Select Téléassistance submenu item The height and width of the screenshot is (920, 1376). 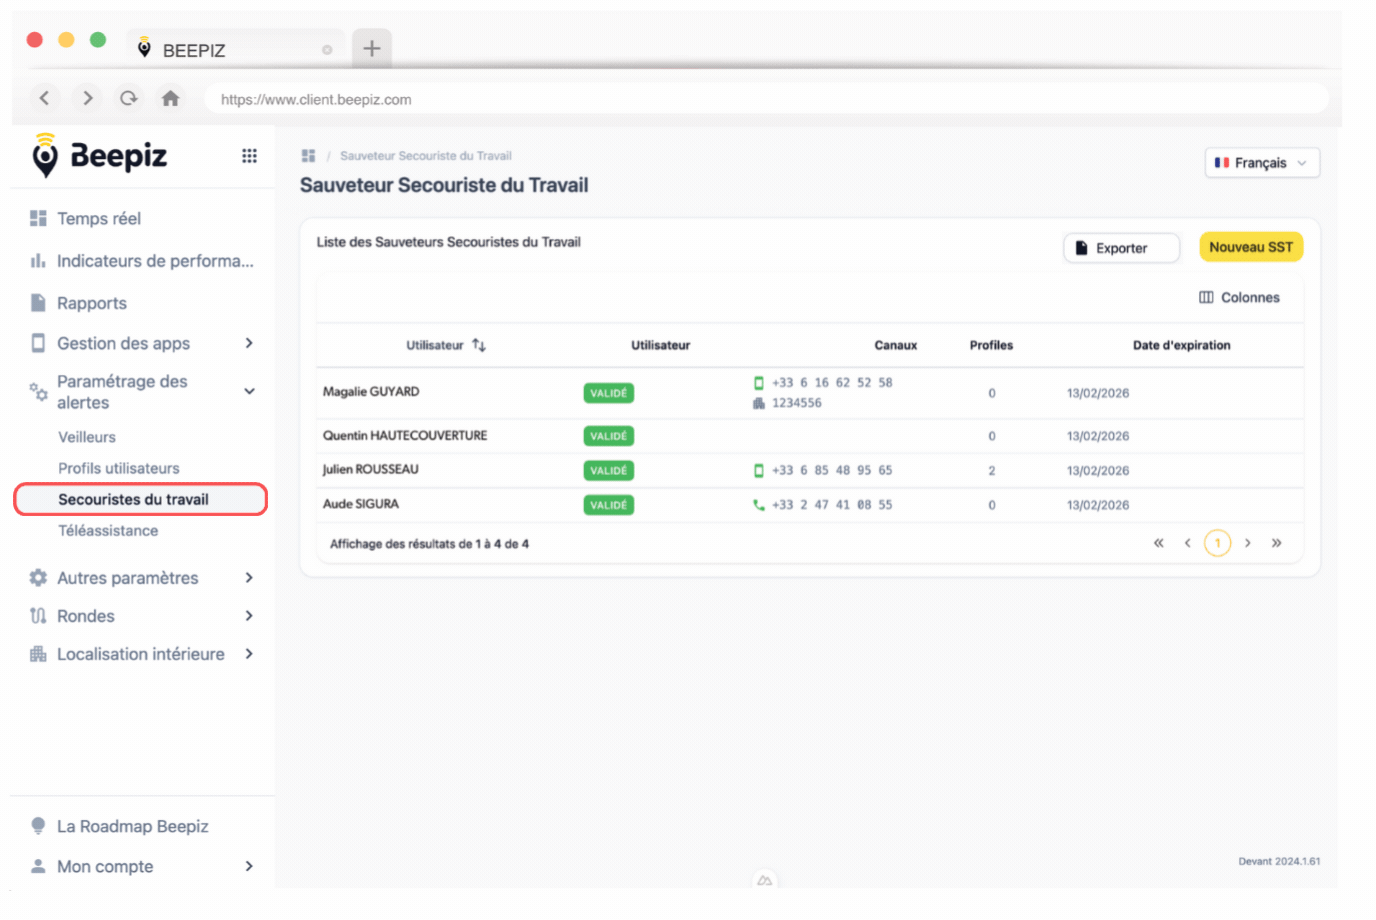(x=108, y=531)
